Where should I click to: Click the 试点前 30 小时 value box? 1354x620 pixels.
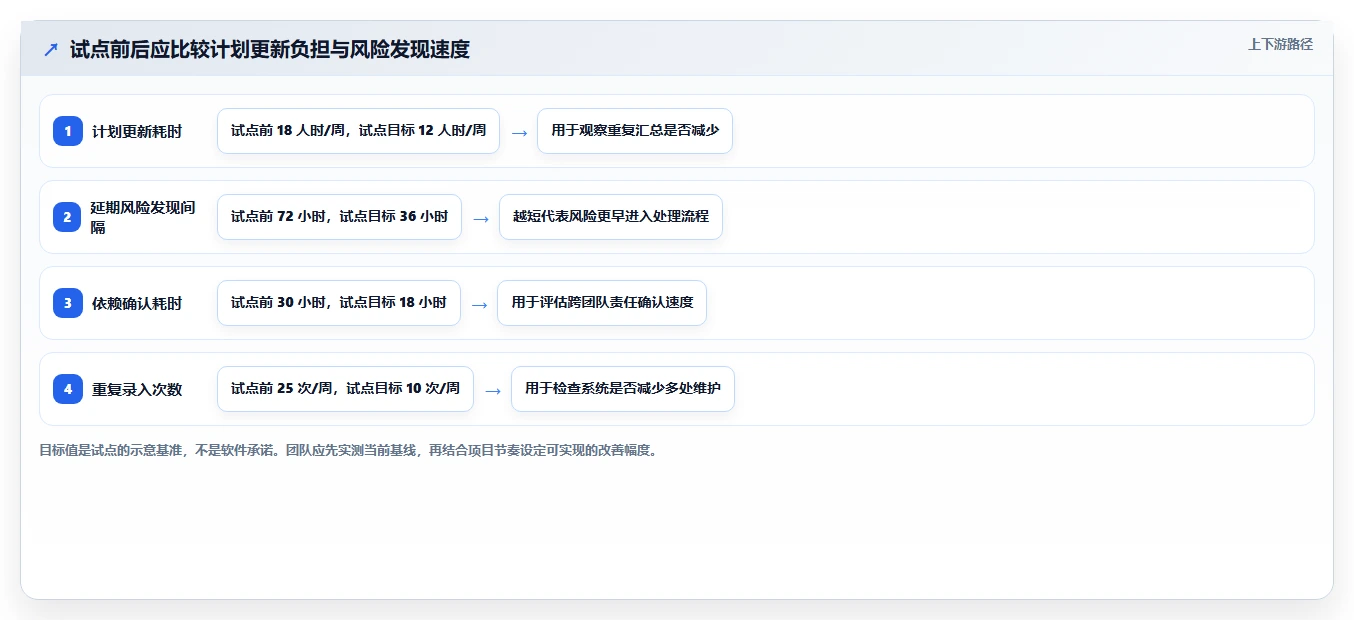pyautogui.click(x=339, y=303)
